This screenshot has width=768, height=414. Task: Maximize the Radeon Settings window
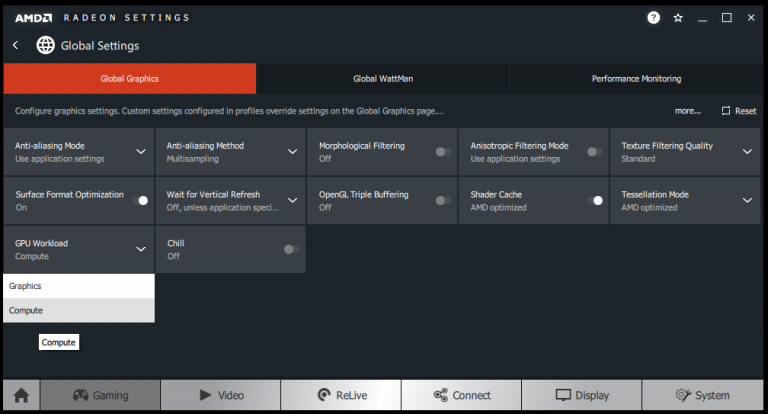(x=727, y=18)
